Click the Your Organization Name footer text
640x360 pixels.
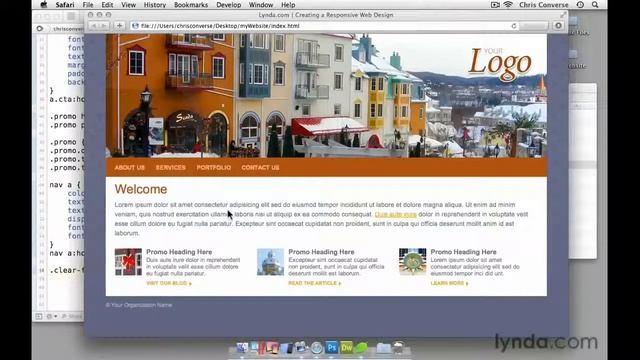(x=139, y=305)
